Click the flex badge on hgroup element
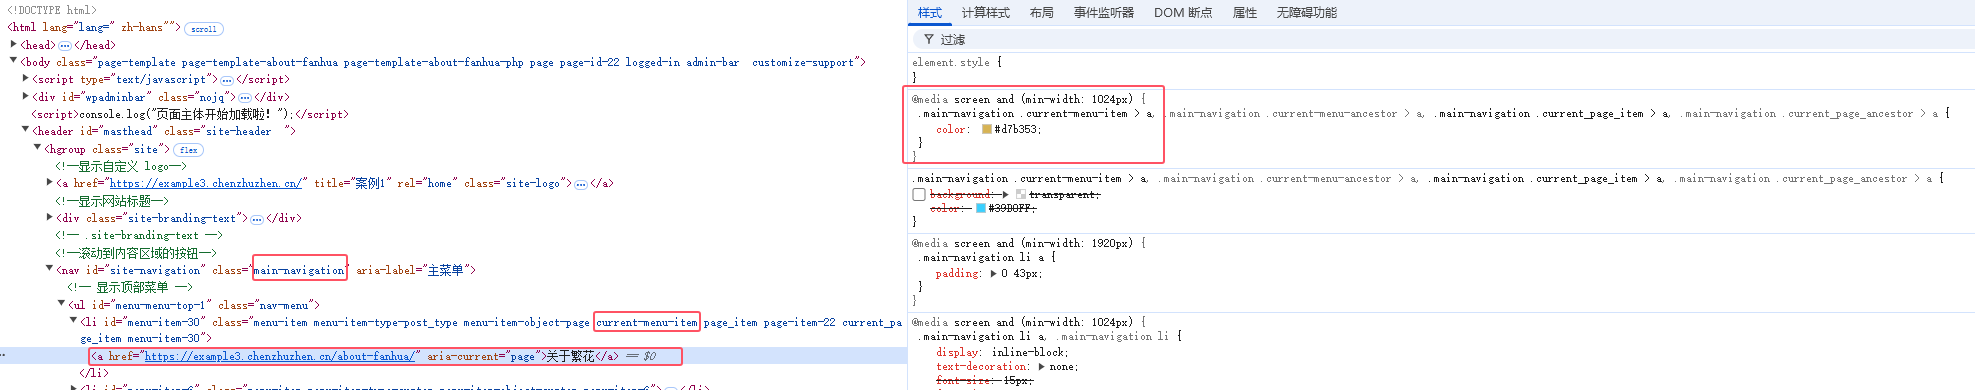 tap(189, 150)
